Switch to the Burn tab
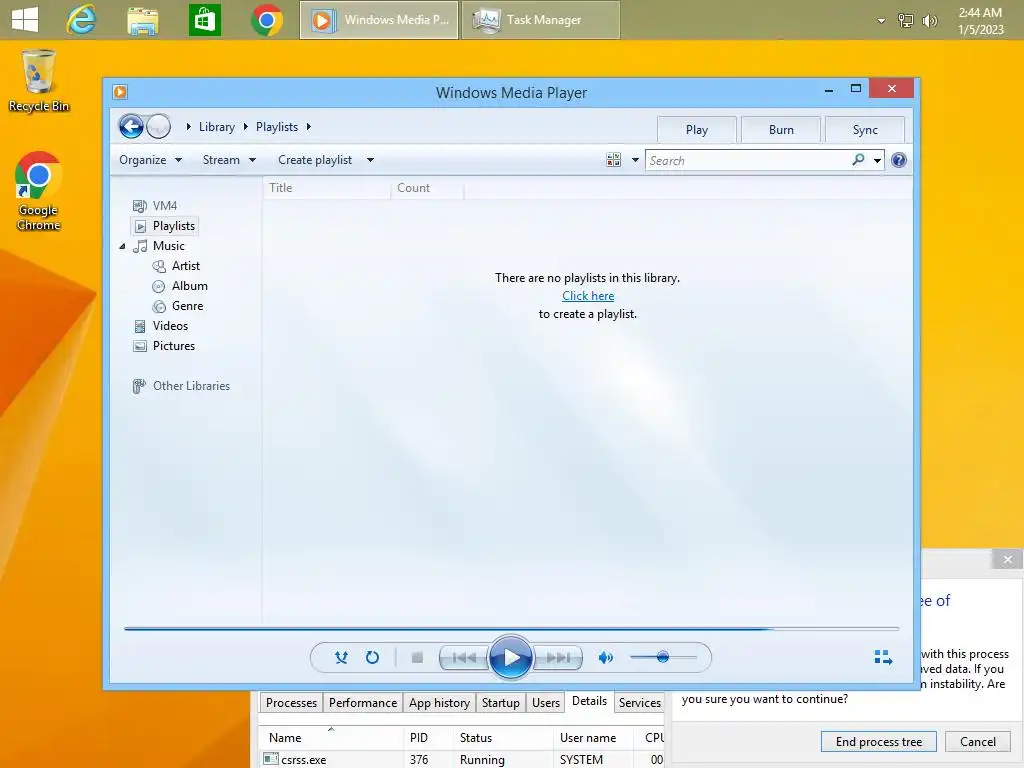Screen dimensions: 1024x768 781,129
